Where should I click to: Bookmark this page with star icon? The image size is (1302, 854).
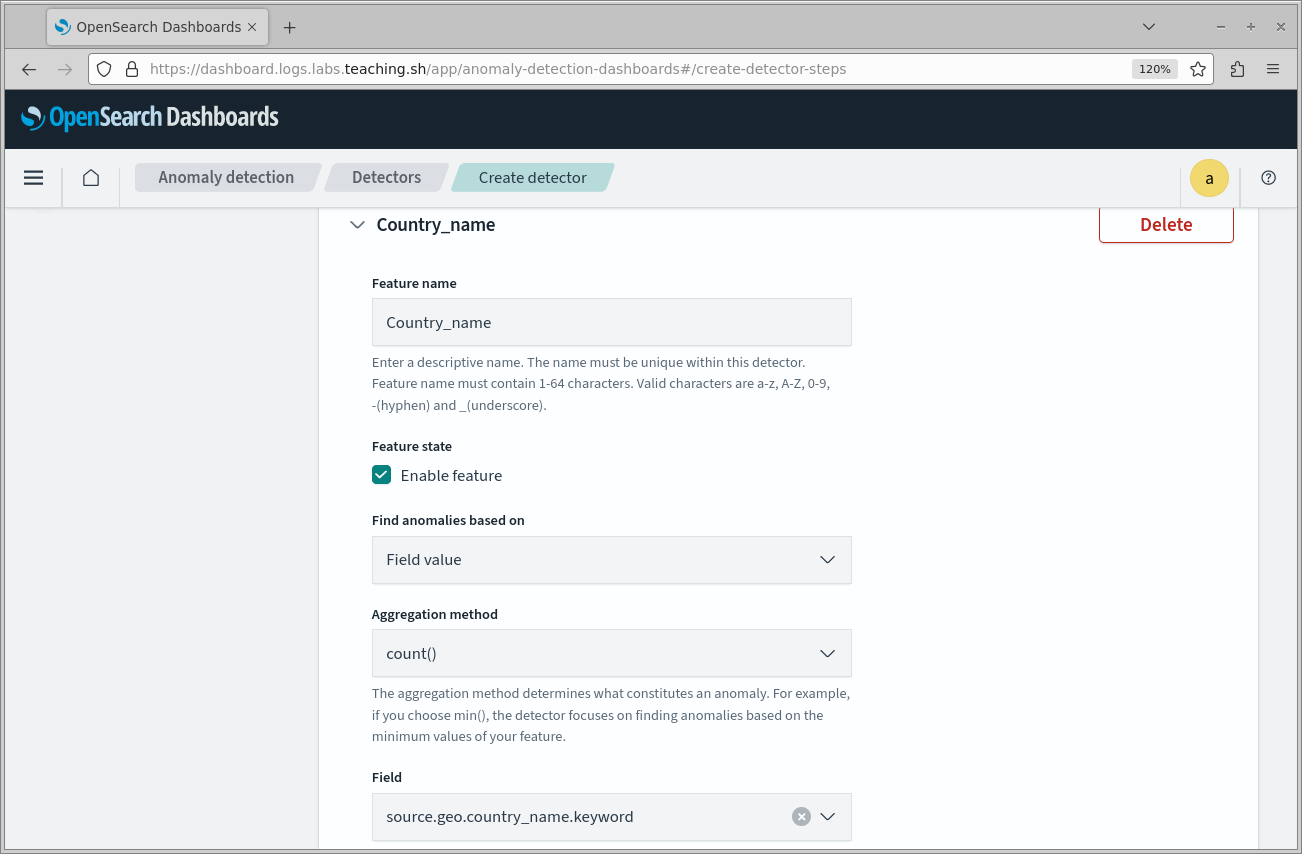click(1198, 69)
